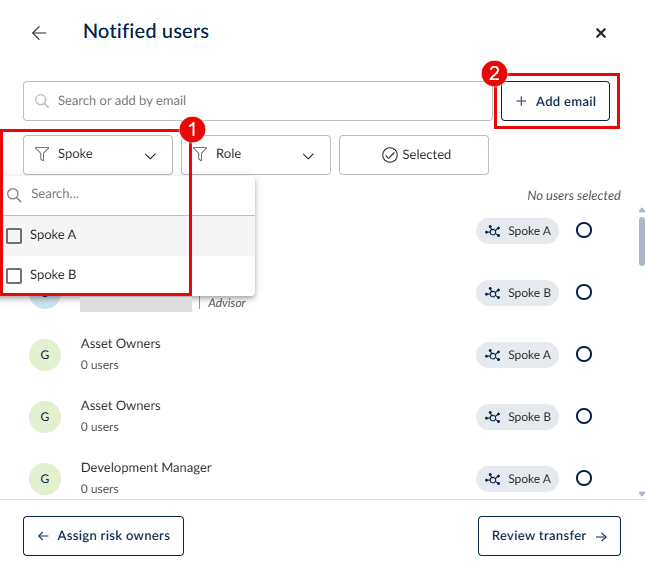Open the Role filter dropdown
Image resolution: width=646 pixels, height=580 pixels.
255,155
